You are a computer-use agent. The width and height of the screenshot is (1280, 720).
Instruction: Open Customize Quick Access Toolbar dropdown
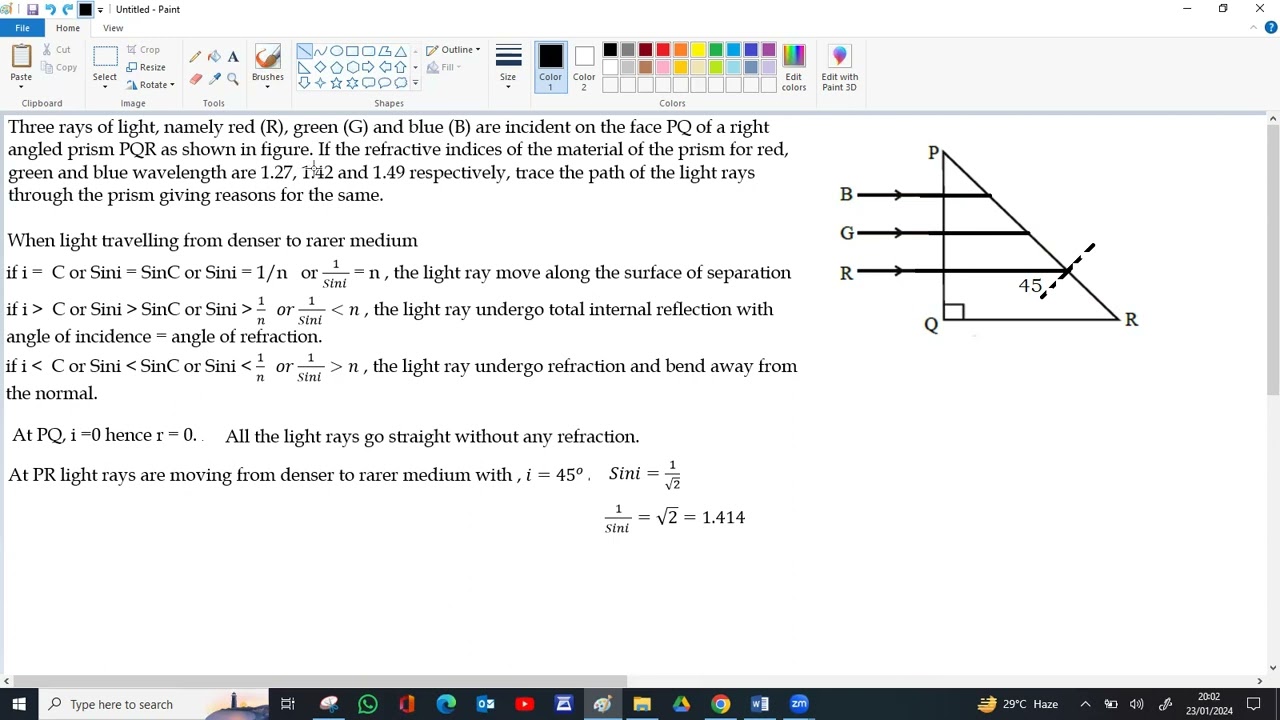point(100,10)
